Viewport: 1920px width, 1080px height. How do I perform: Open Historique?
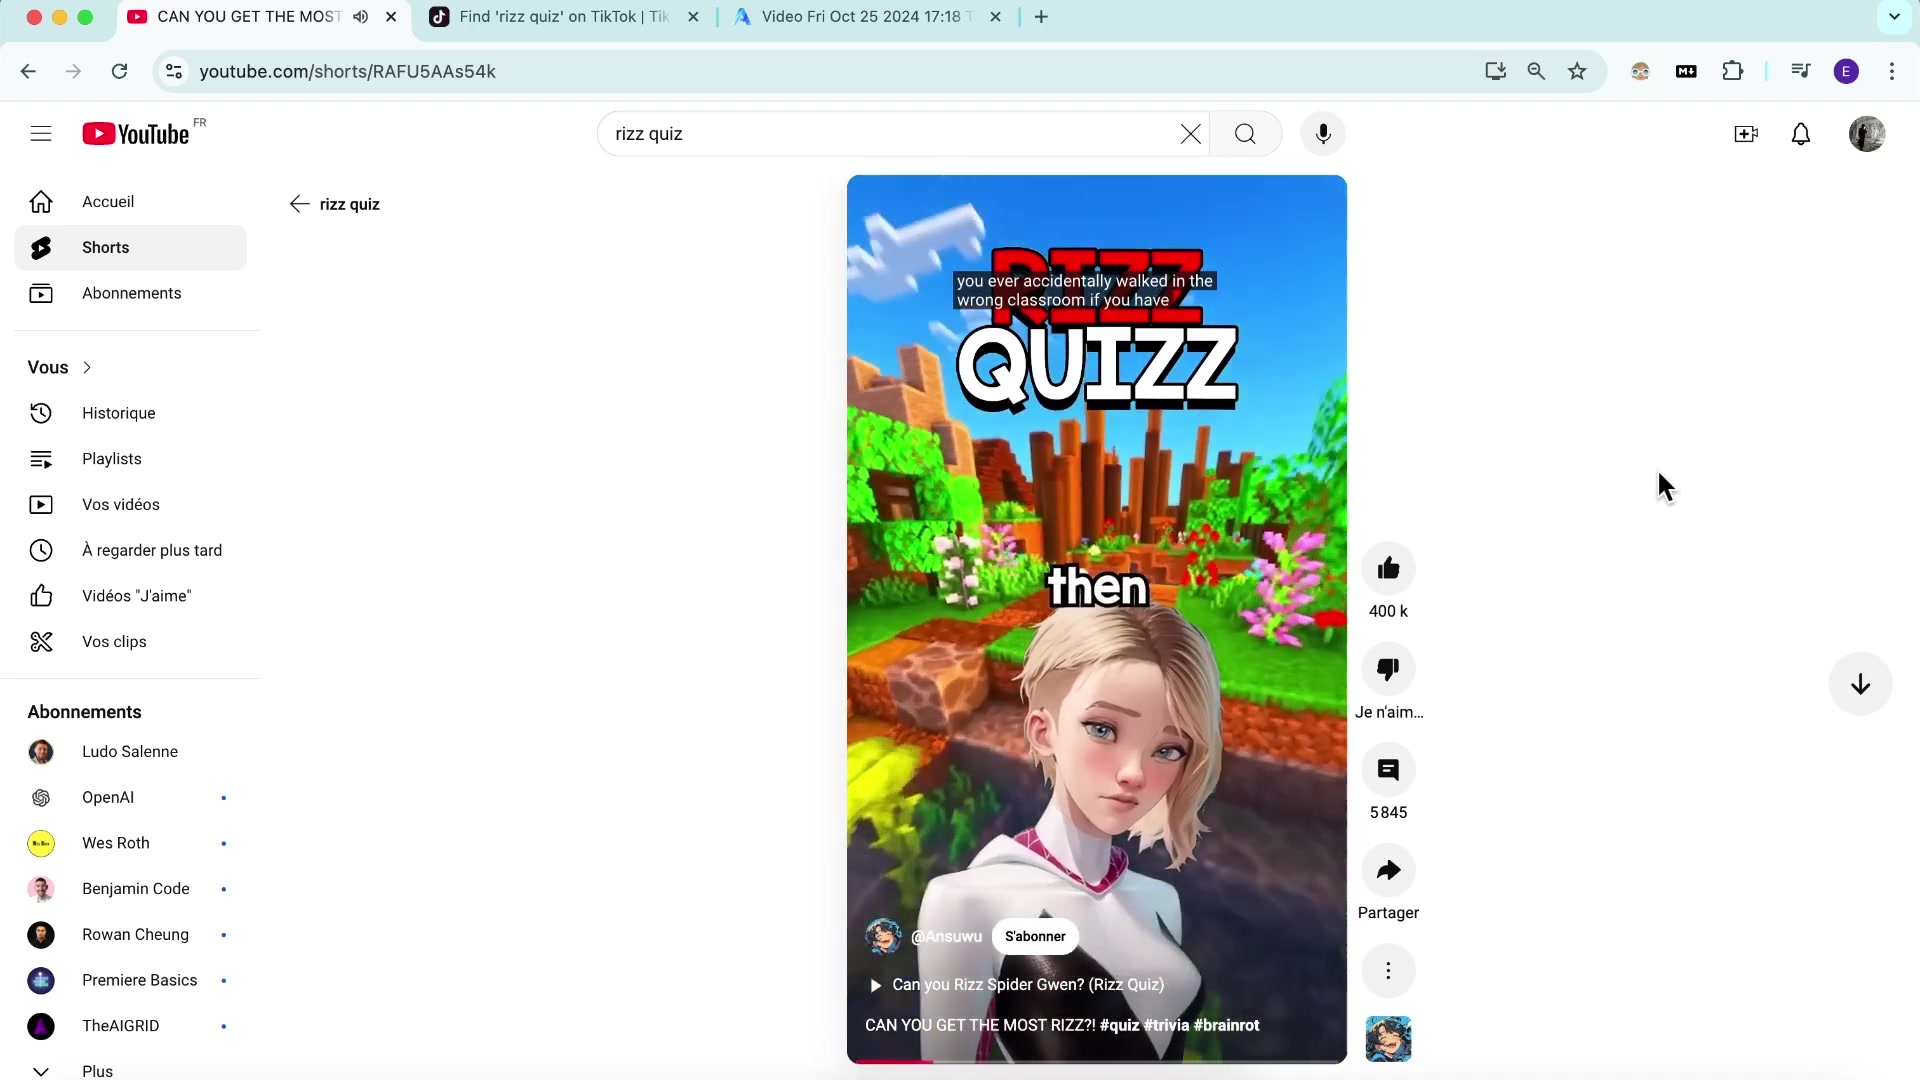(x=130, y=413)
